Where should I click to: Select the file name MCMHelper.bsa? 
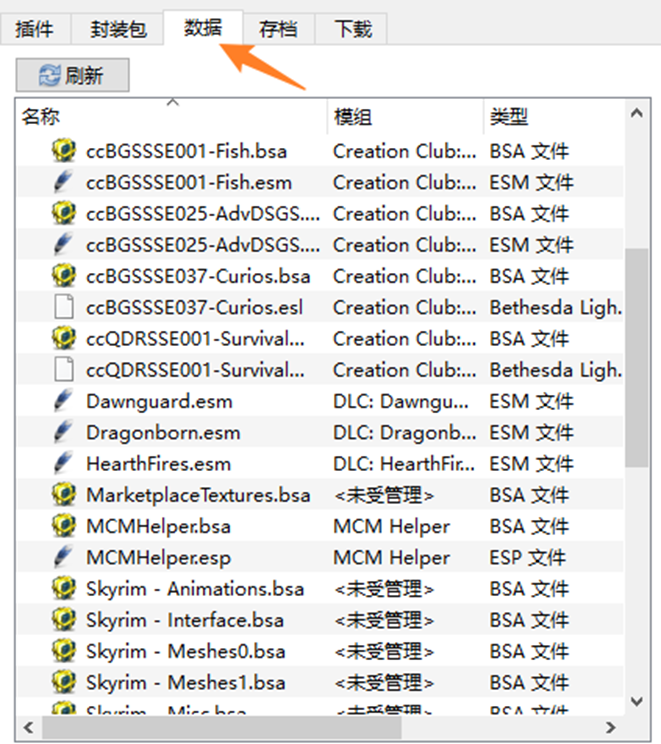click(158, 527)
